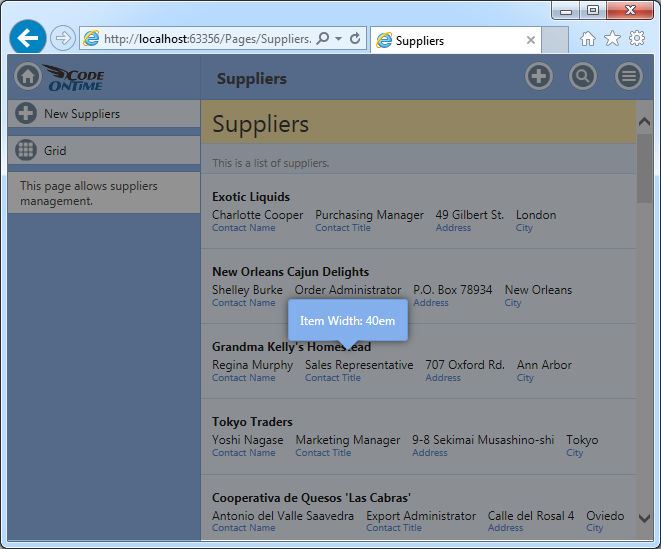The width and height of the screenshot is (661, 549).
Task: Click the scrollbar down arrow
Action: (x=644, y=518)
